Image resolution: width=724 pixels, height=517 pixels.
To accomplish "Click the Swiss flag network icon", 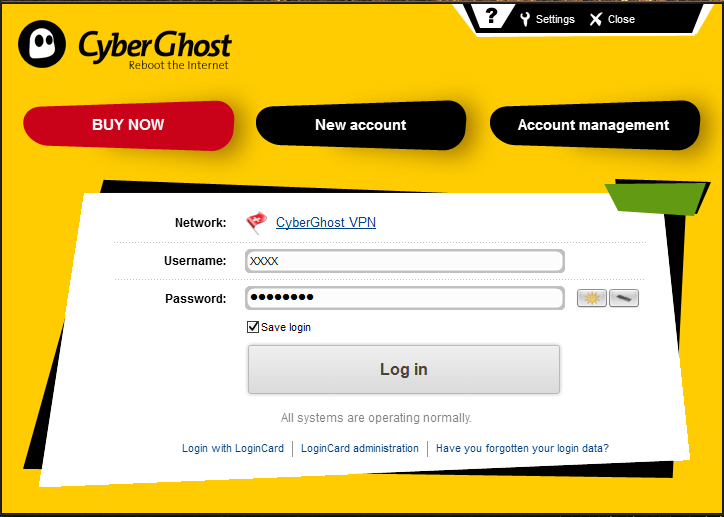I will tap(257, 222).
